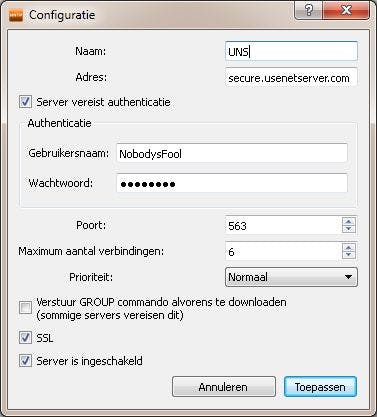Screen dimensions: 377x417
Task: Click the Poort: label
Action: tap(91, 225)
